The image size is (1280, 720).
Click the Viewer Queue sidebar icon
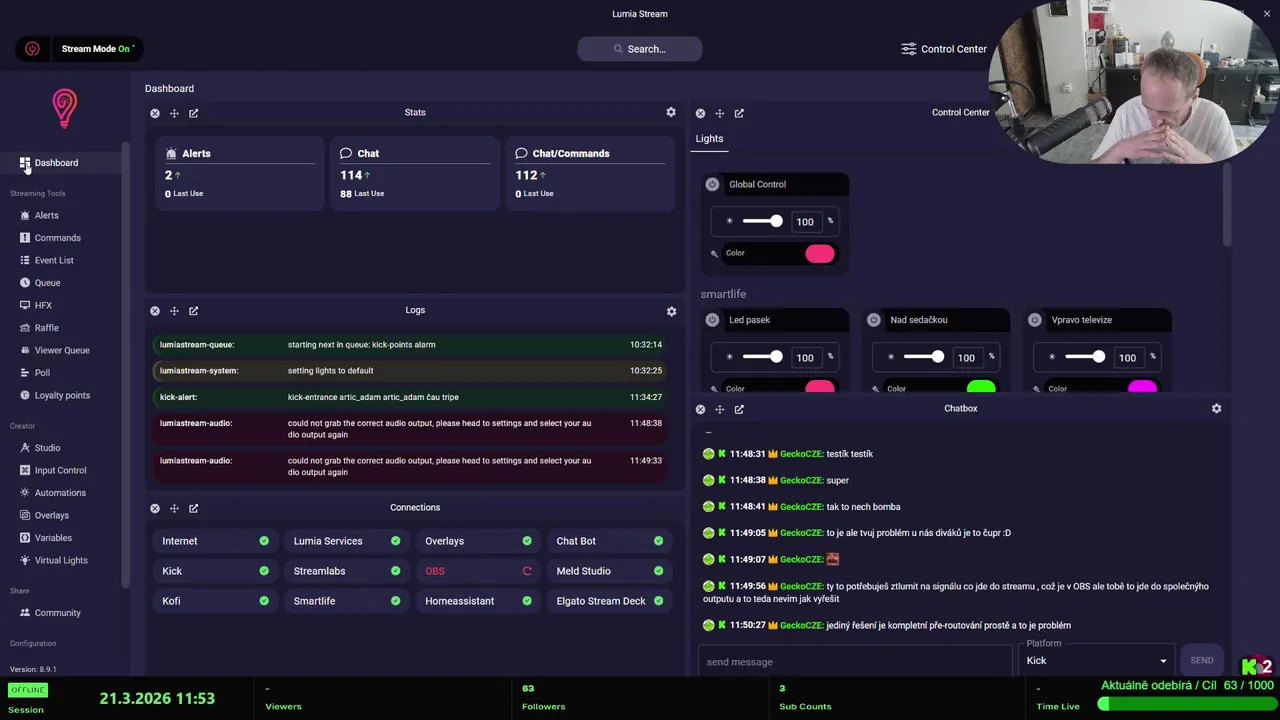25,350
